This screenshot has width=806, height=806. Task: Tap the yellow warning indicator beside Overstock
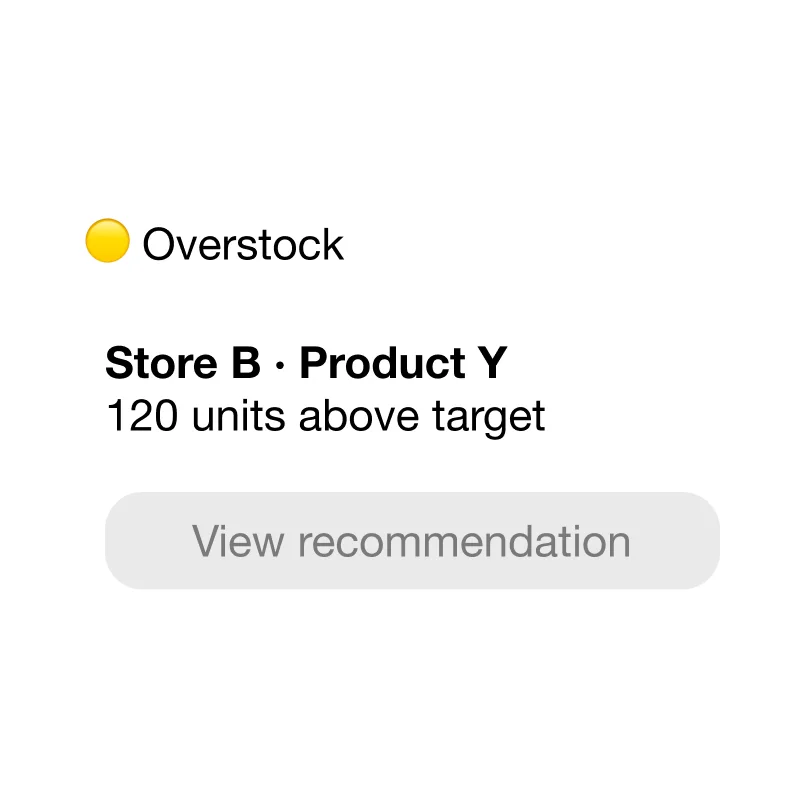(x=107, y=241)
